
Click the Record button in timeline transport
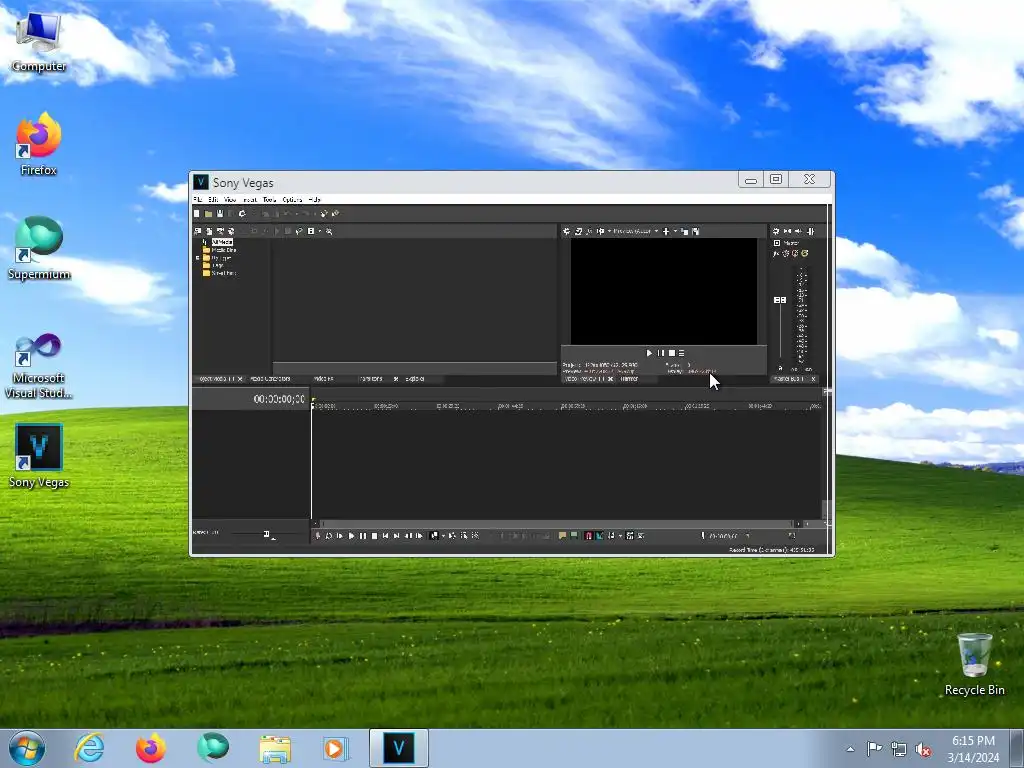point(317,536)
